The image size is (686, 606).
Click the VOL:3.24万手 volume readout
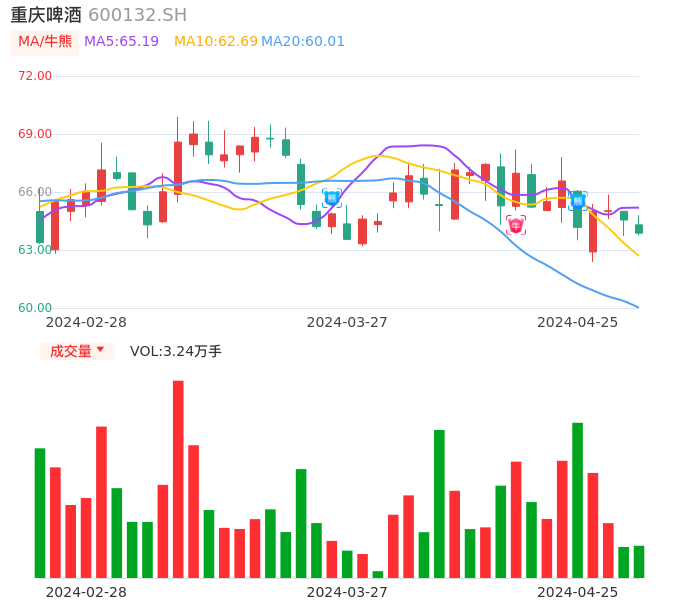point(175,351)
